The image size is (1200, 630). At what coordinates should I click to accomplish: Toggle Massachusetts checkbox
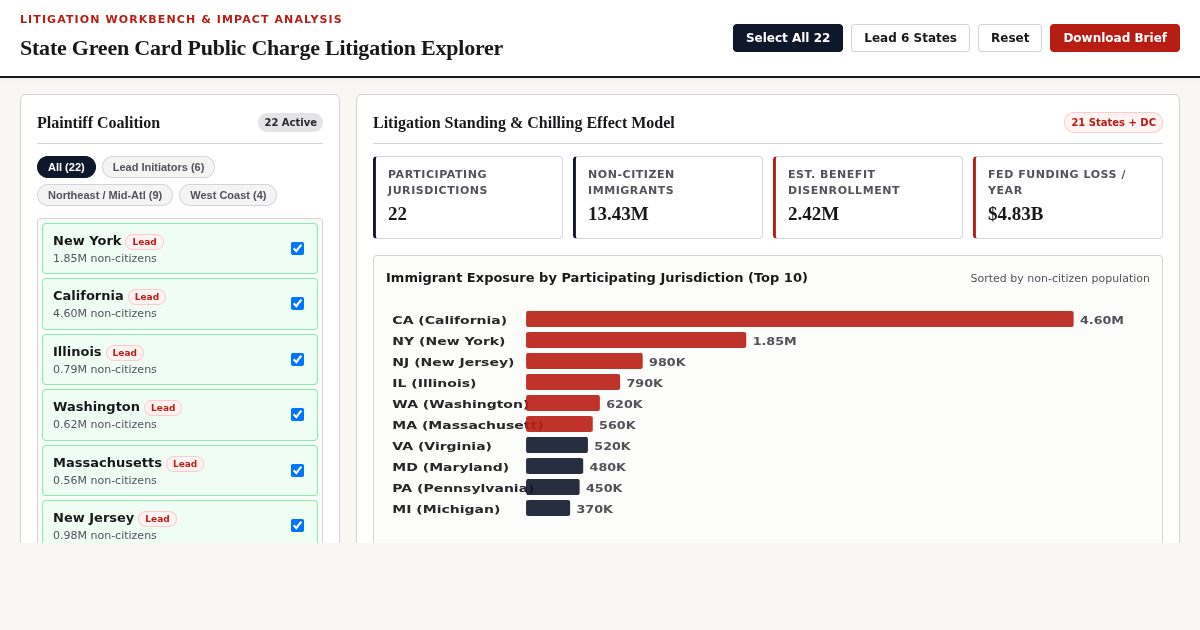tap(297, 470)
